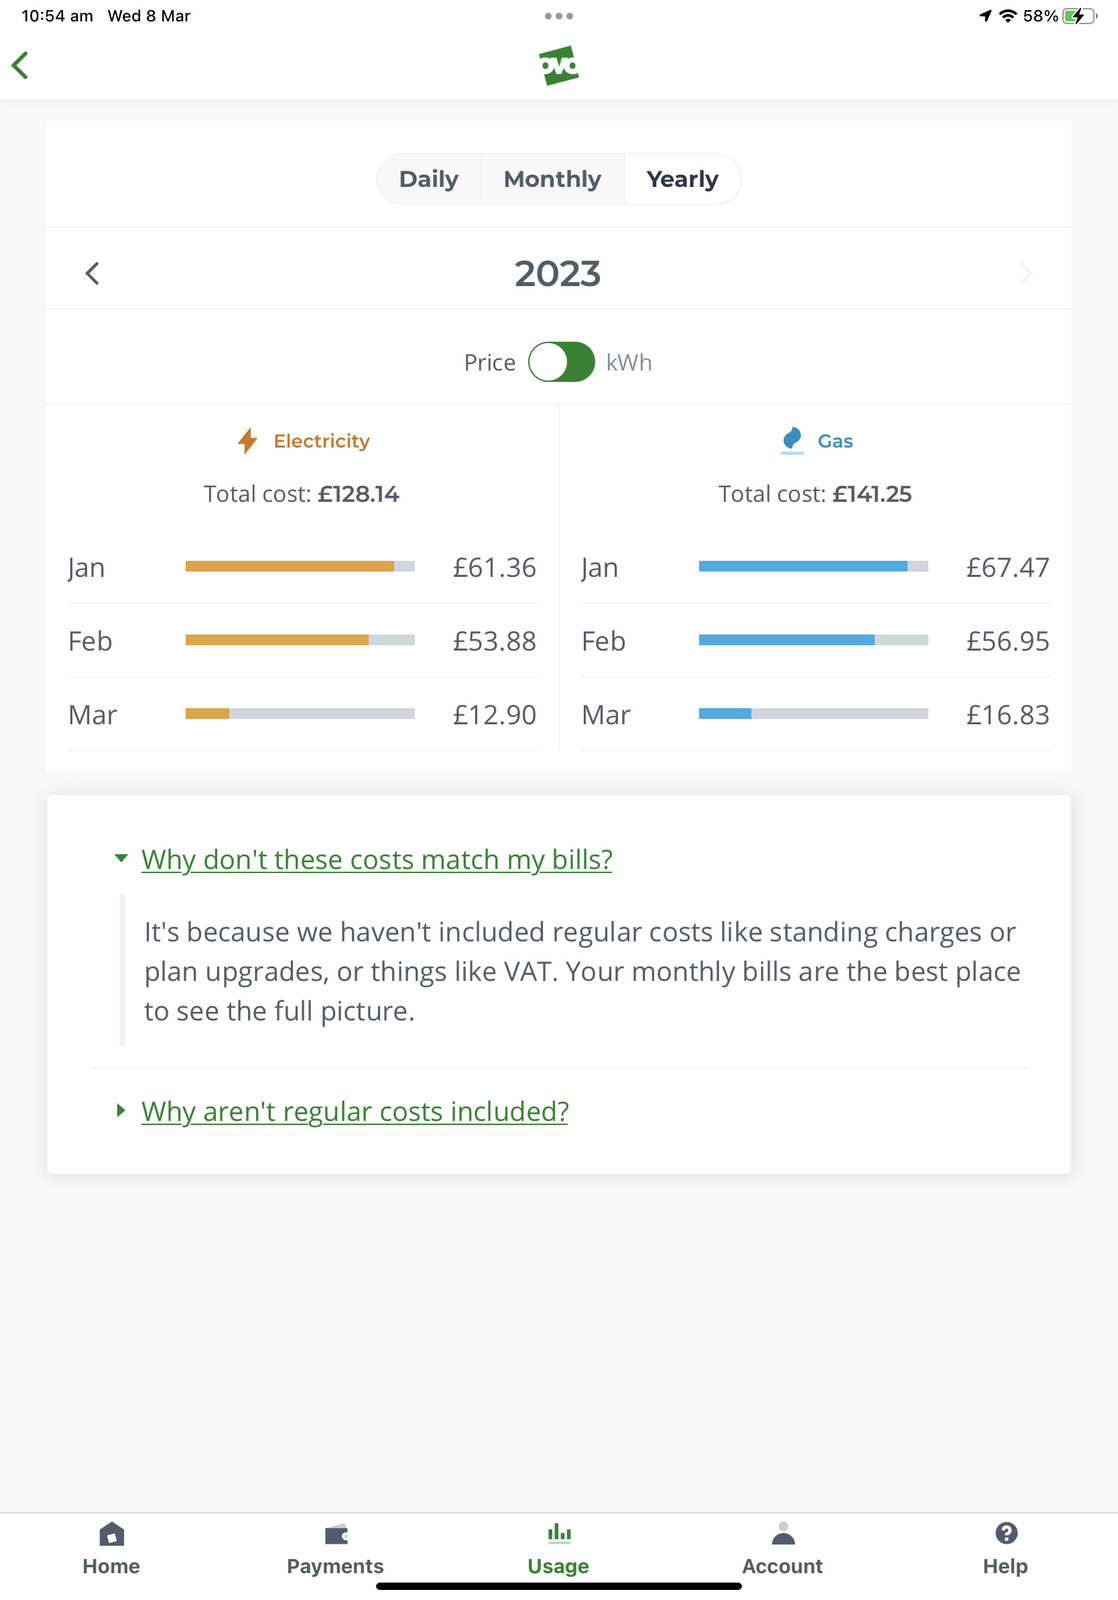Expand the 'Why aren't regular costs included' triangle

(x=121, y=1111)
